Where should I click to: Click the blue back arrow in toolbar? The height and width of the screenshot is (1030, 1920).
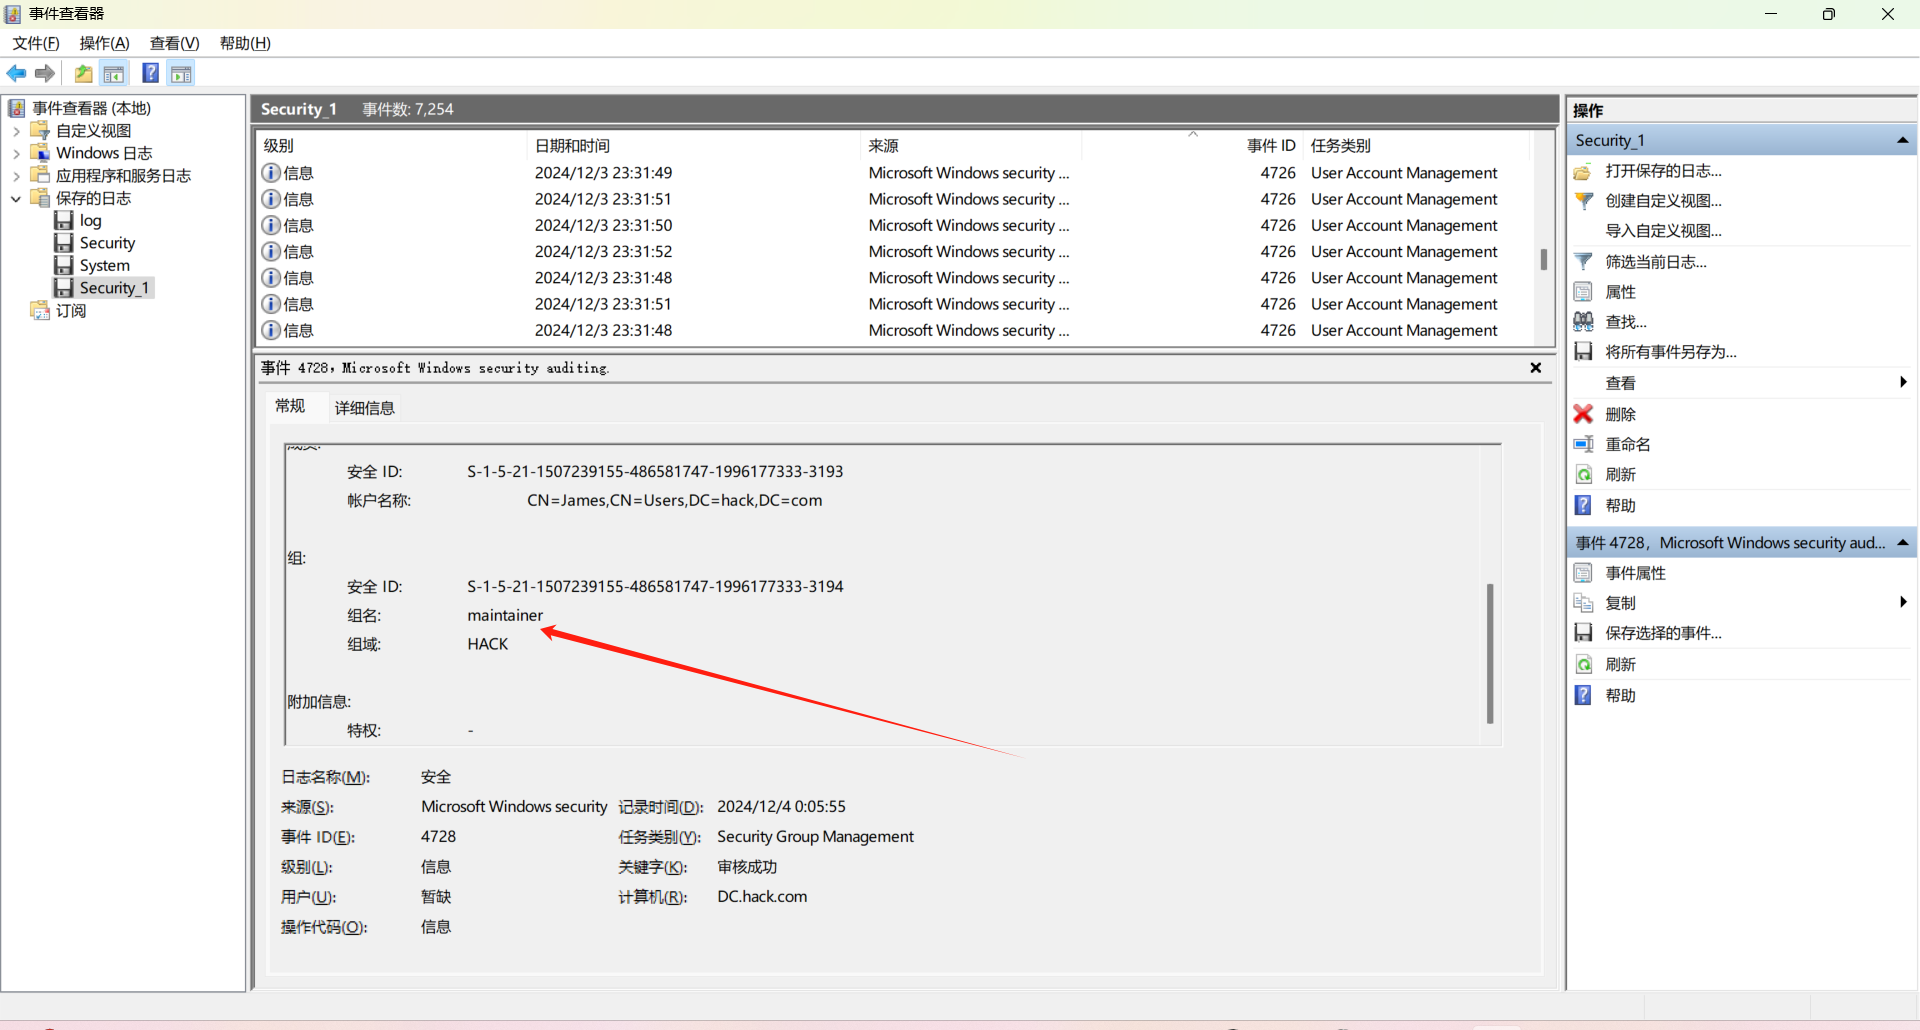16,73
